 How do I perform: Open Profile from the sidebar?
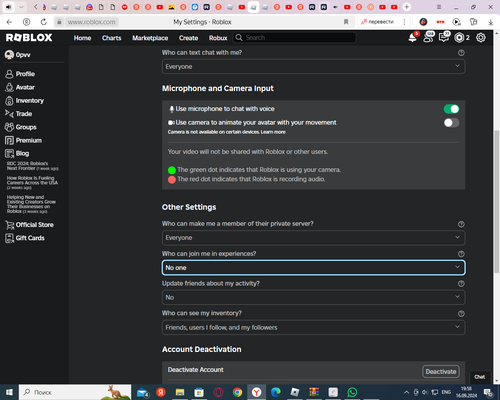tap(20, 74)
